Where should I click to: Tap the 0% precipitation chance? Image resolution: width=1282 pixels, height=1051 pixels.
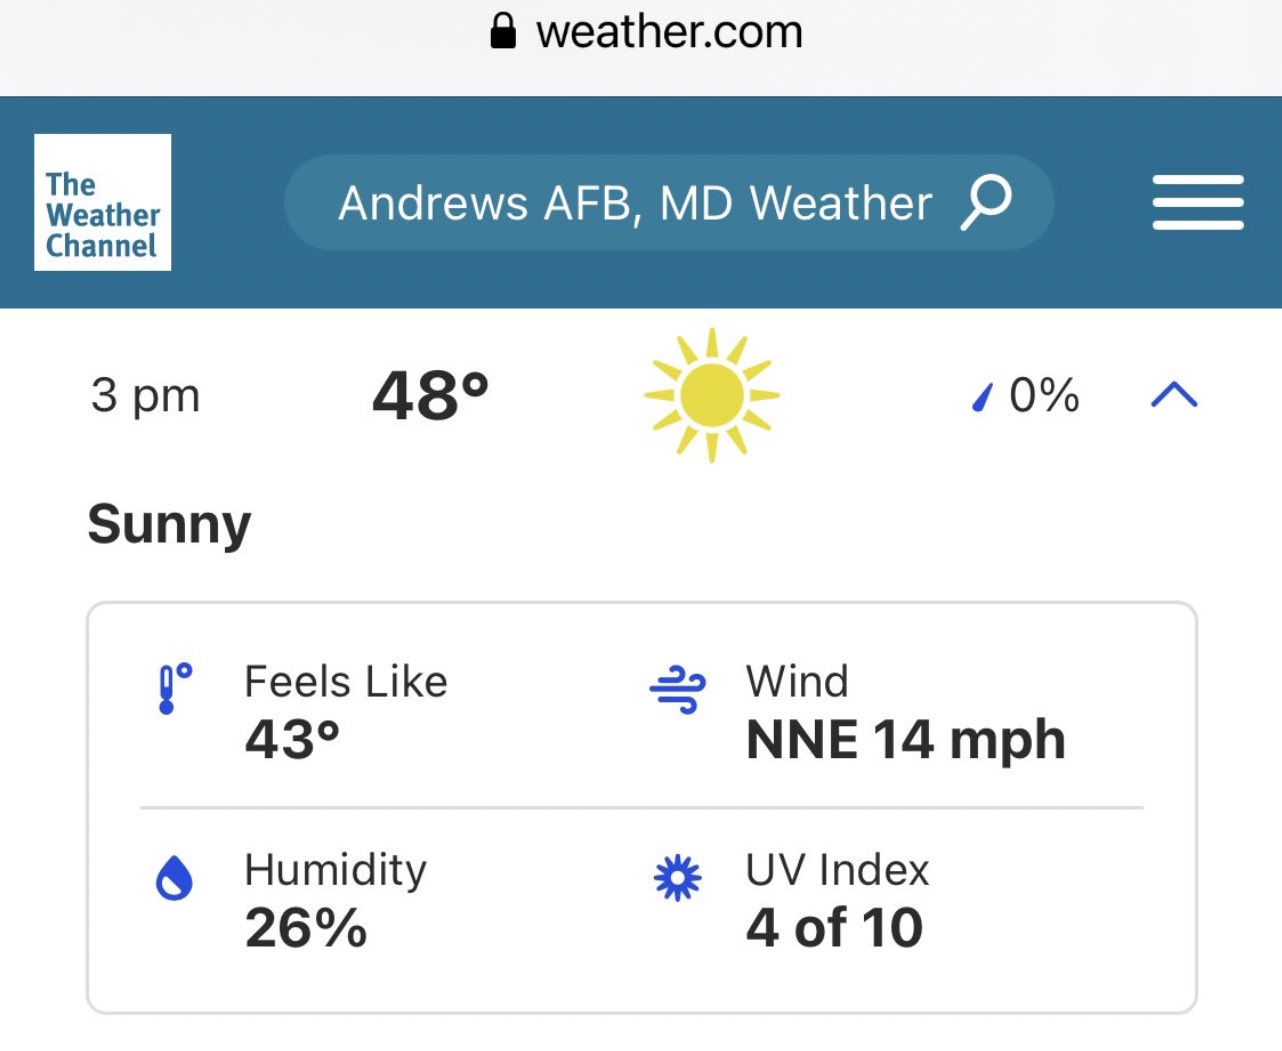click(x=1044, y=395)
